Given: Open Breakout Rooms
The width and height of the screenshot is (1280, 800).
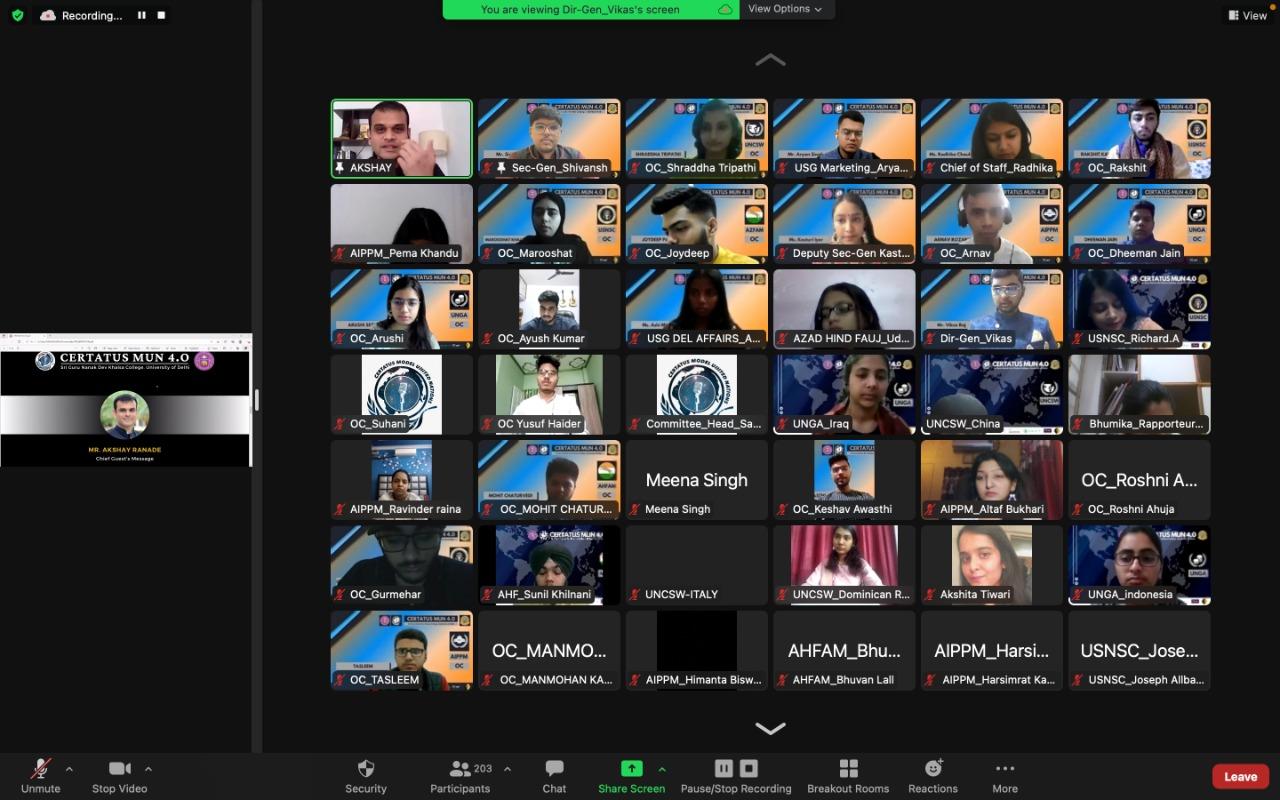Looking at the screenshot, I should pyautogui.click(x=848, y=769).
